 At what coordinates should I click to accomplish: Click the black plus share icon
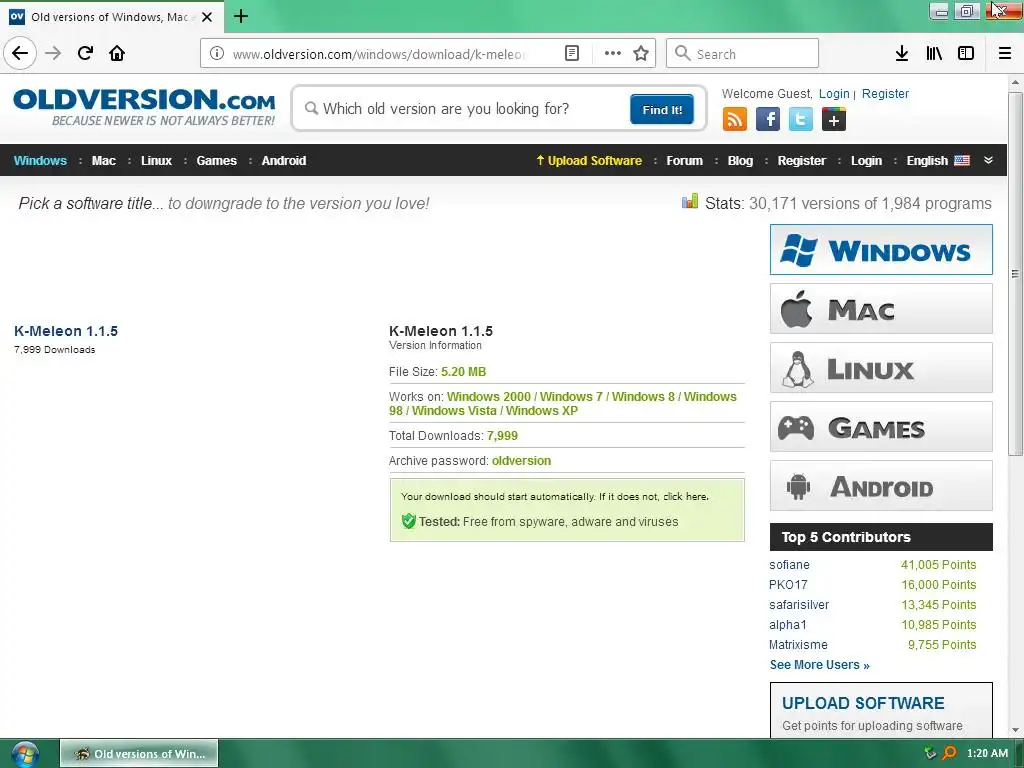pyautogui.click(x=834, y=120)
